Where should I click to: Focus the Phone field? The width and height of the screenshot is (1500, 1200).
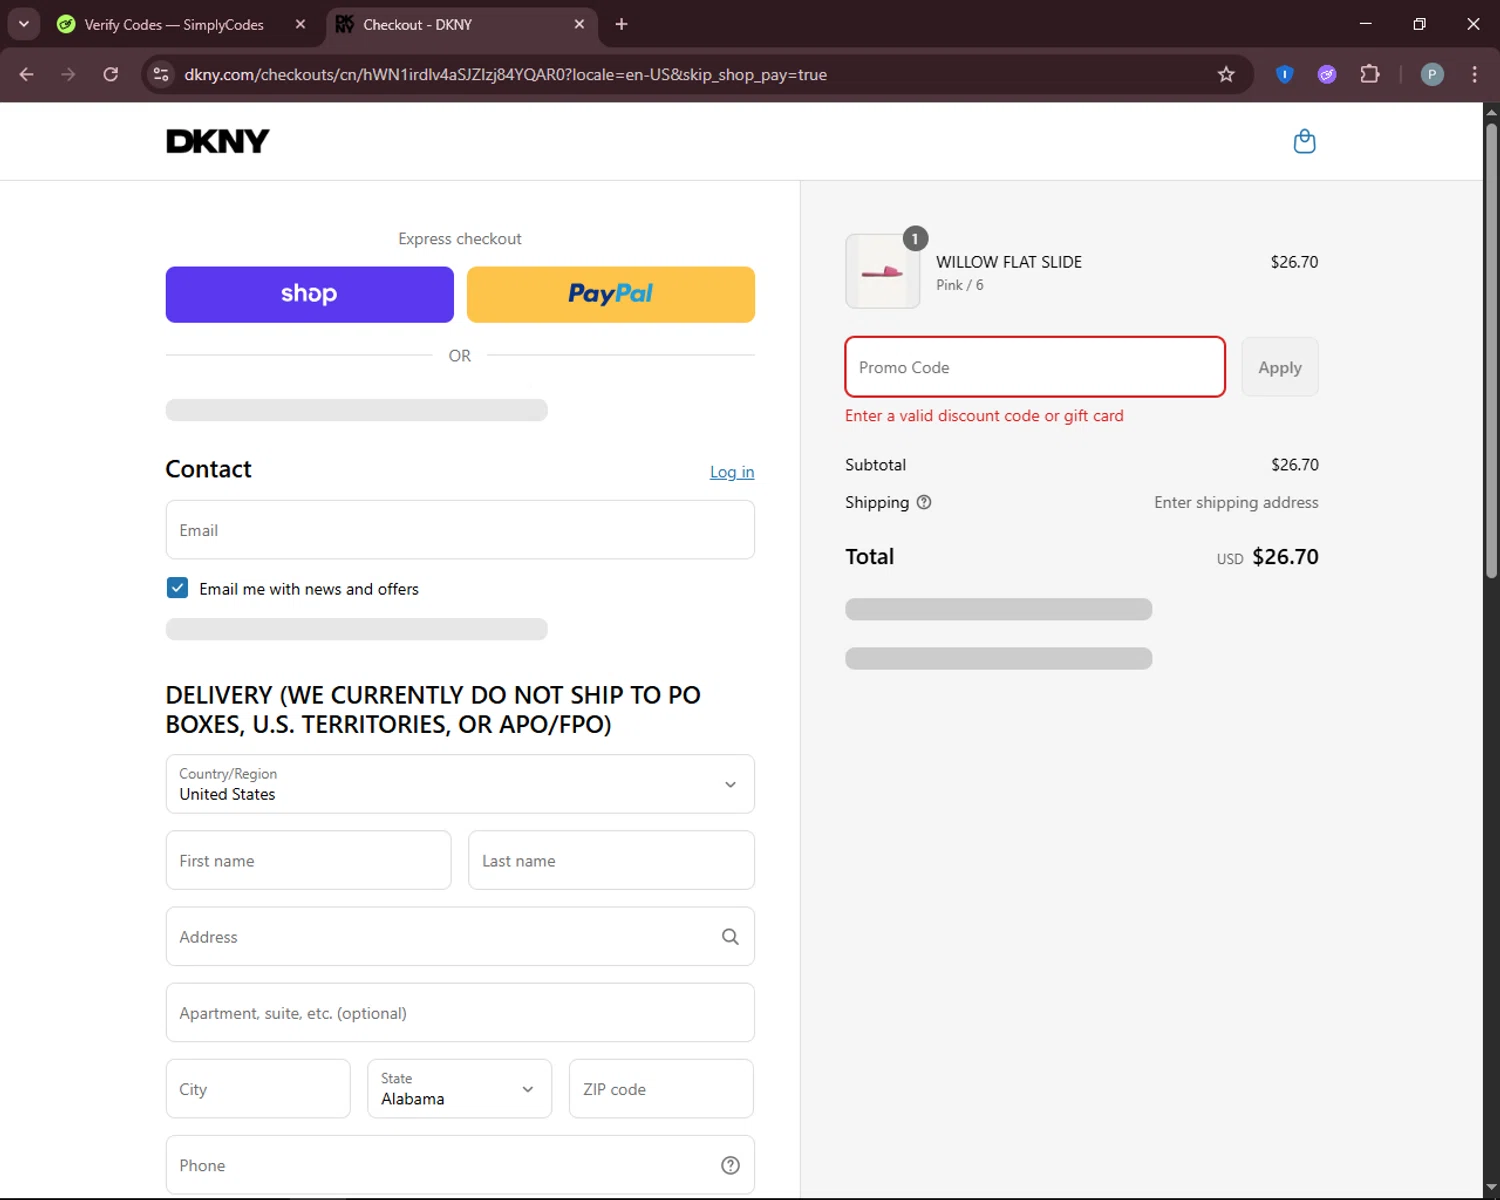pyautogui.click(x=460, y=1165)
